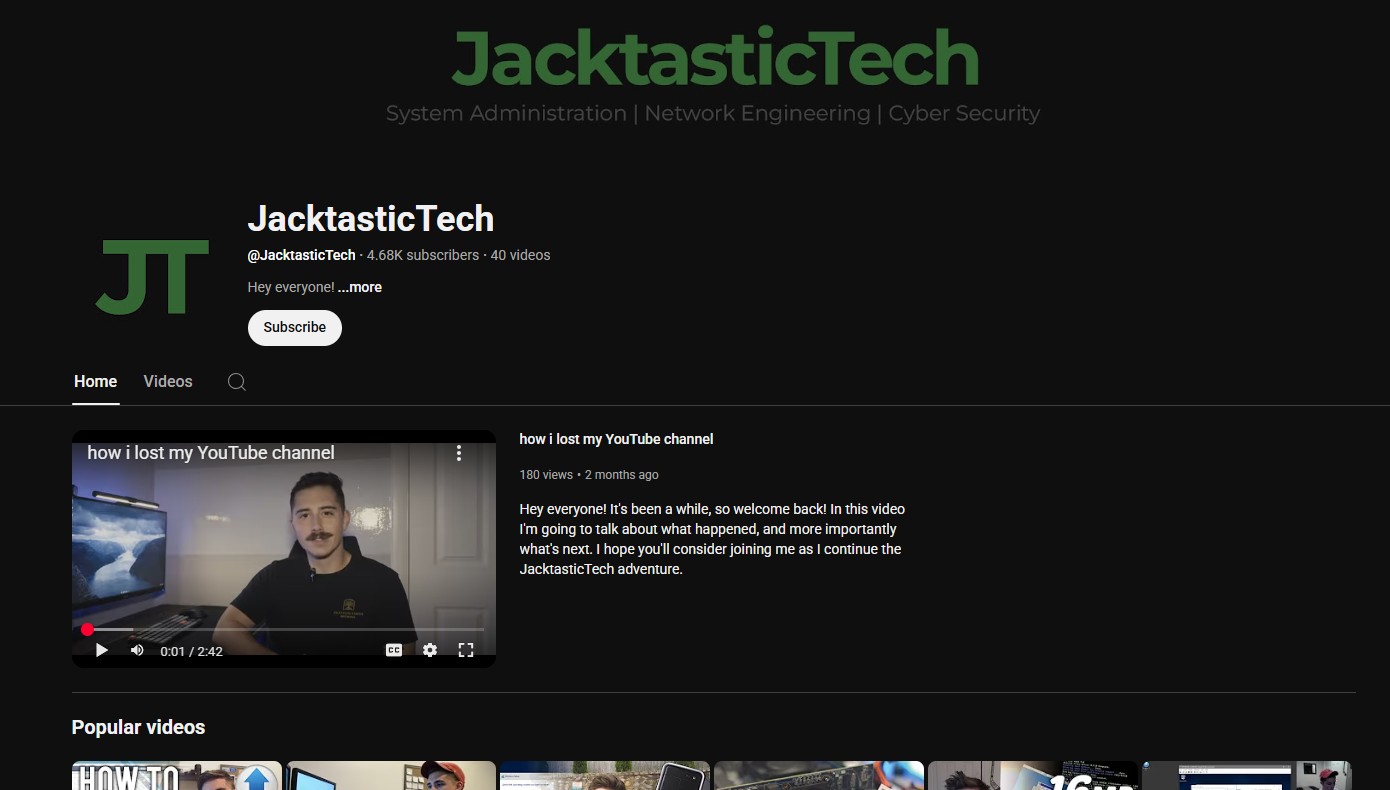Select the Home tab

pyautogui.click(x=95, y=382)
